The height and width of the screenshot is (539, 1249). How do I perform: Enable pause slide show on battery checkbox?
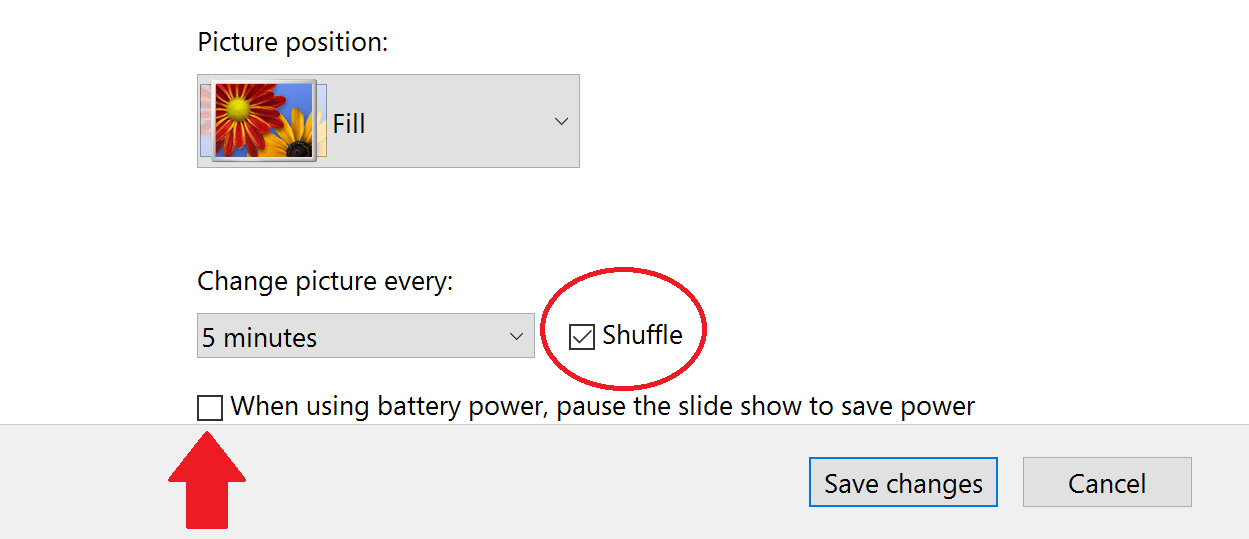point(210,408)
